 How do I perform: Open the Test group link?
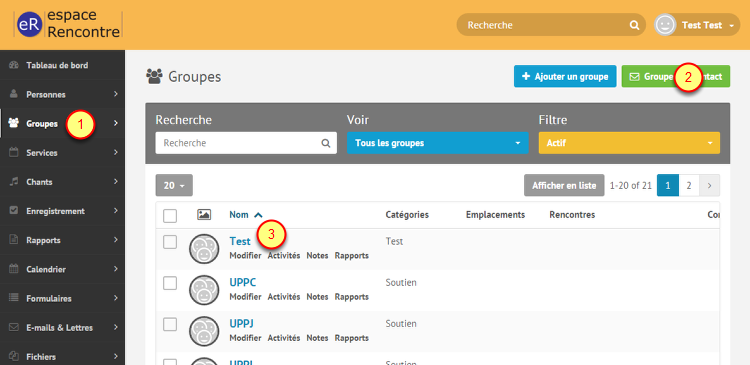tap(240, 242)
